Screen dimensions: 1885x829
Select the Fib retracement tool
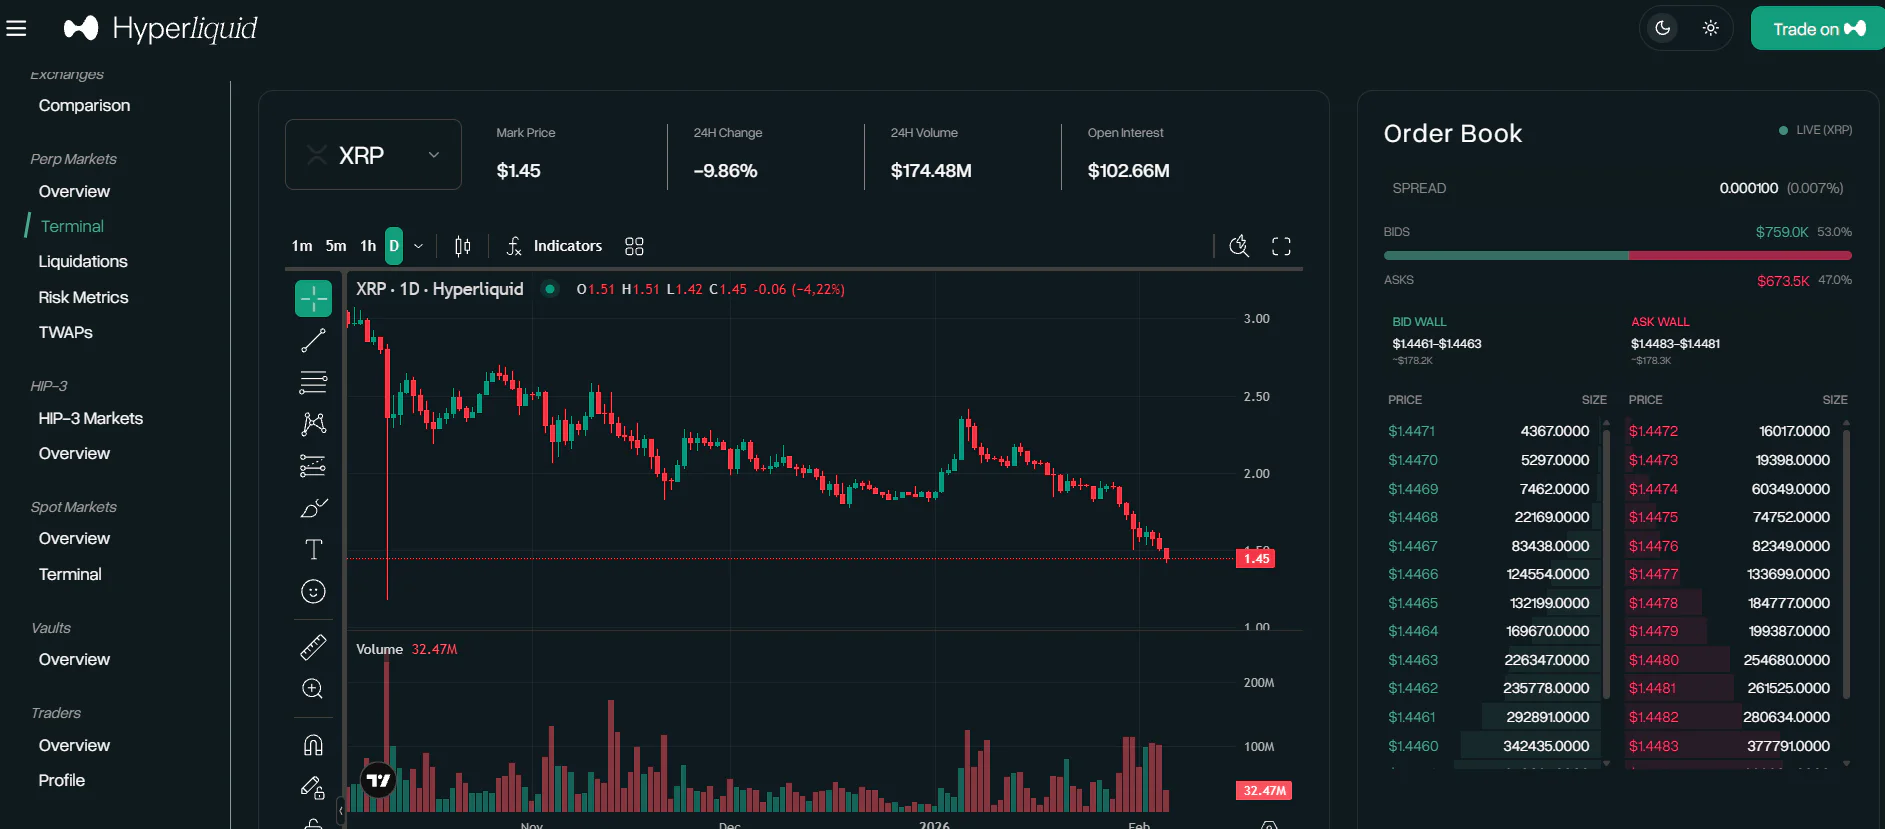click(313, 382)
